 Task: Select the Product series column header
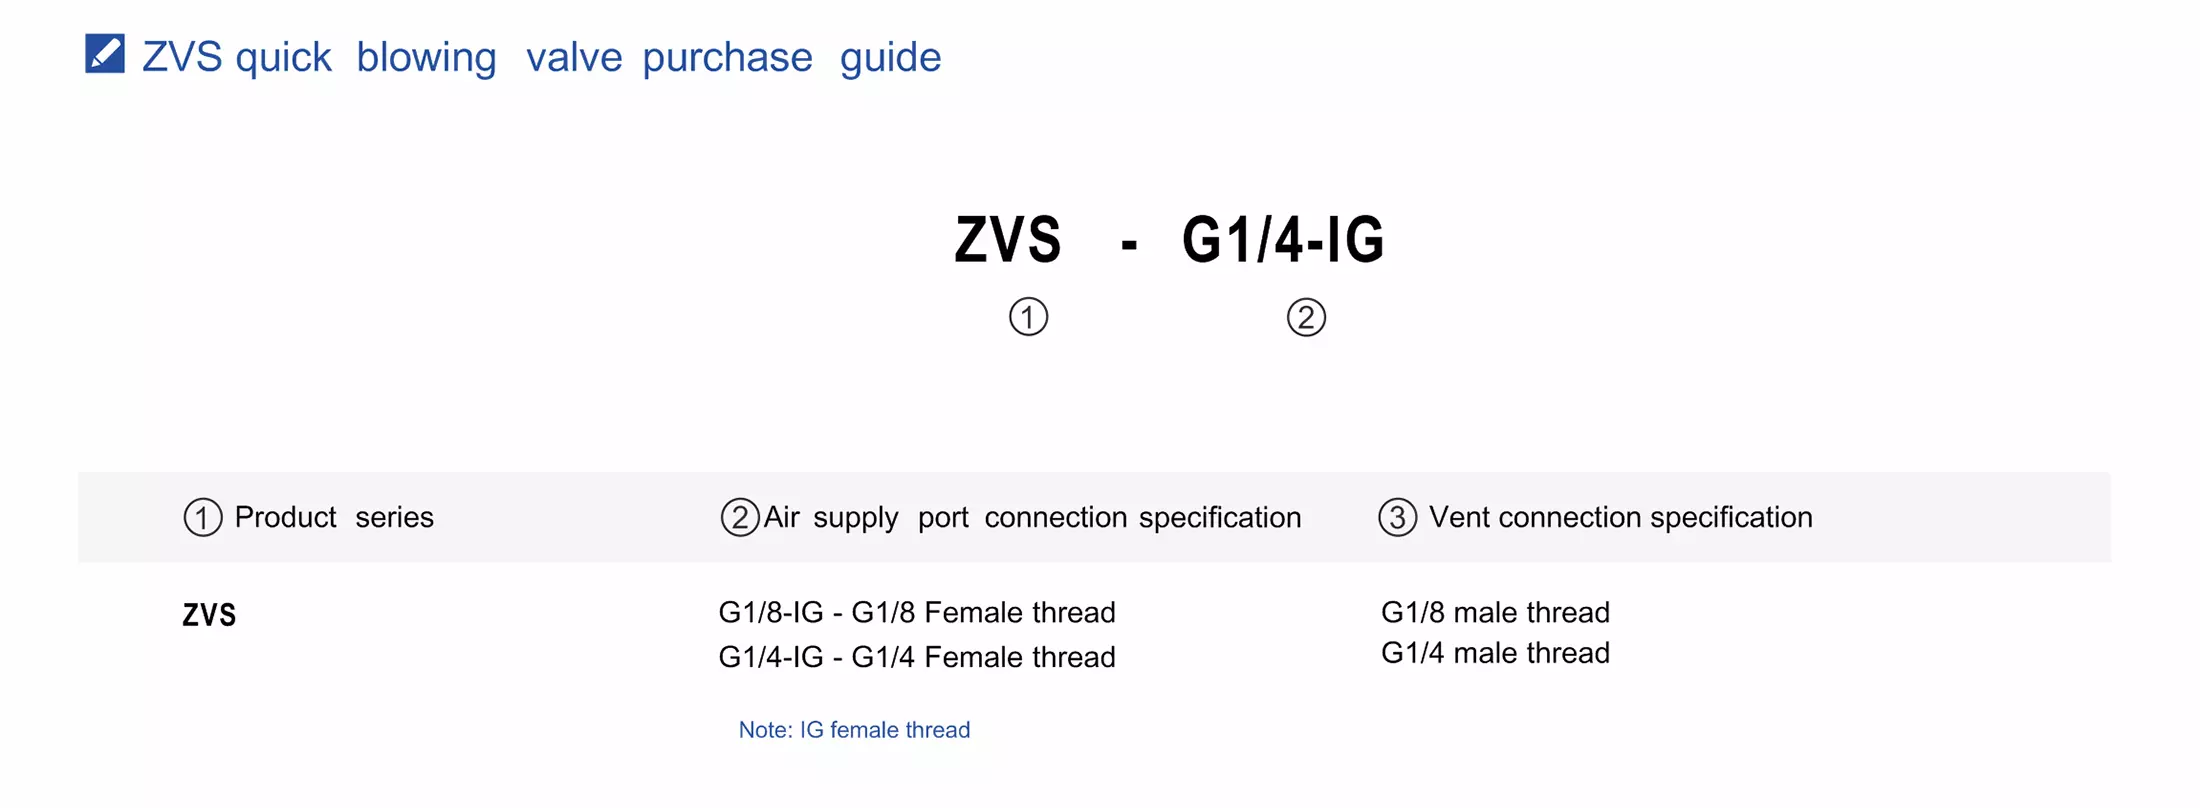[333, 517]
